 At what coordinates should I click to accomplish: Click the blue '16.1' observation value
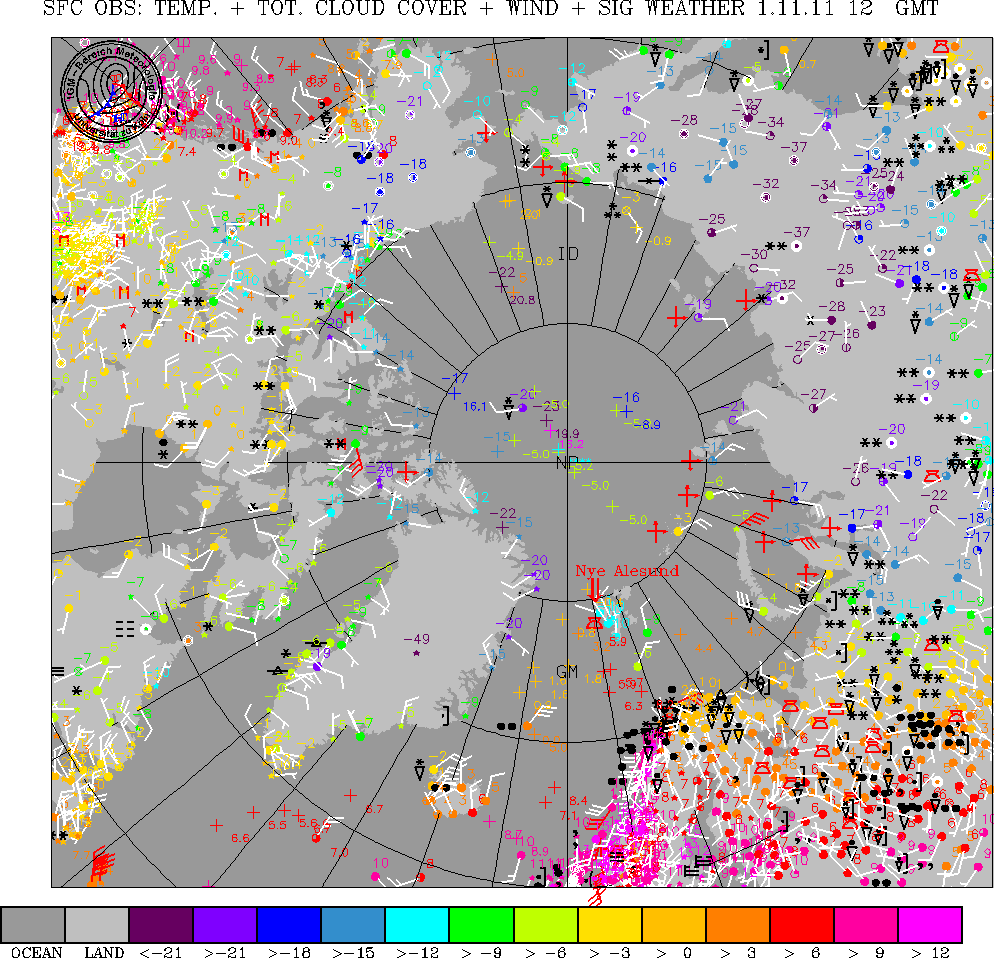[x=475, y=406]
